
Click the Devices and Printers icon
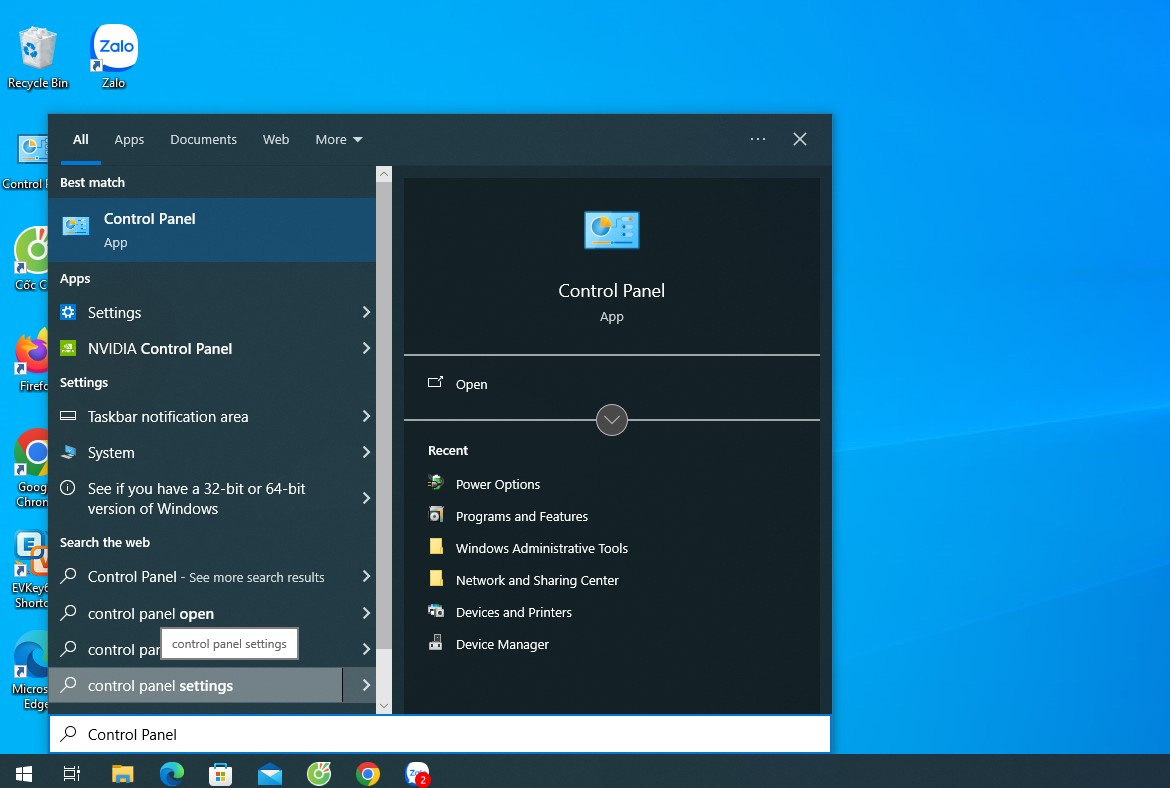pos(436,611)
